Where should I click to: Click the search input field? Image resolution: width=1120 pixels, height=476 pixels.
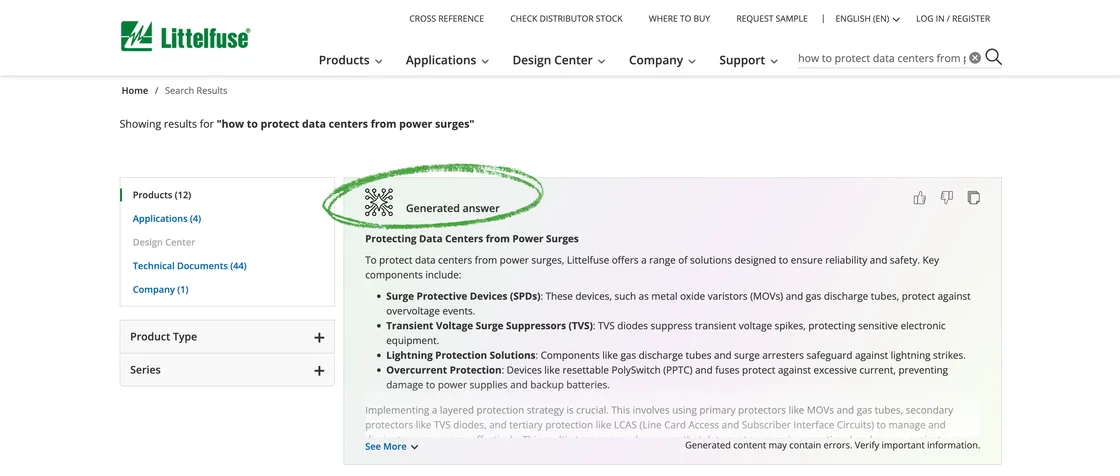tap(881, 59)
